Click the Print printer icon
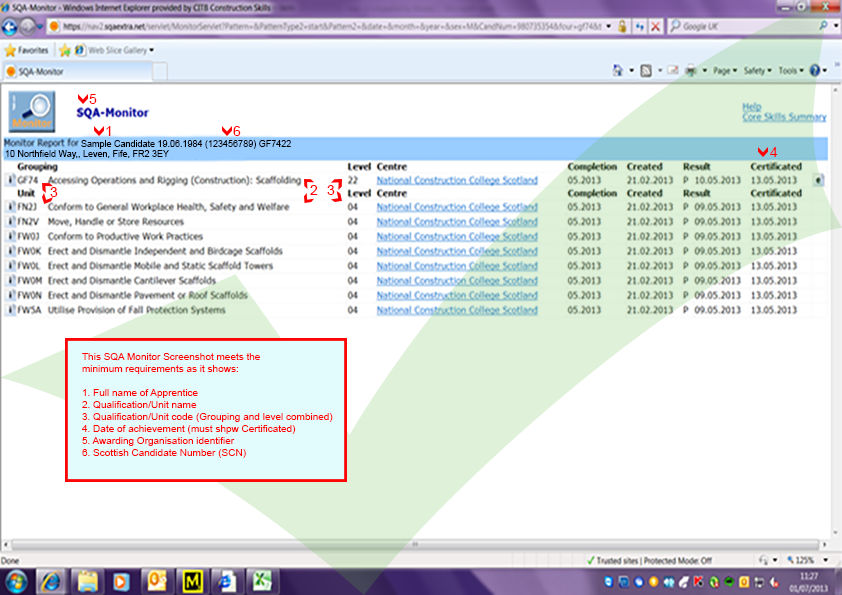 point(691,70)
